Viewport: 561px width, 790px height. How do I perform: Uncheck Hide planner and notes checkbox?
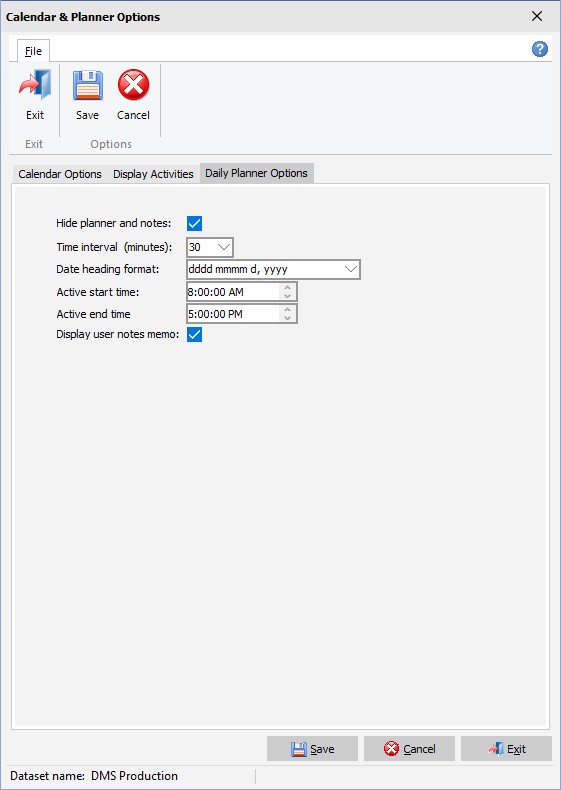[x=194, y=223]
